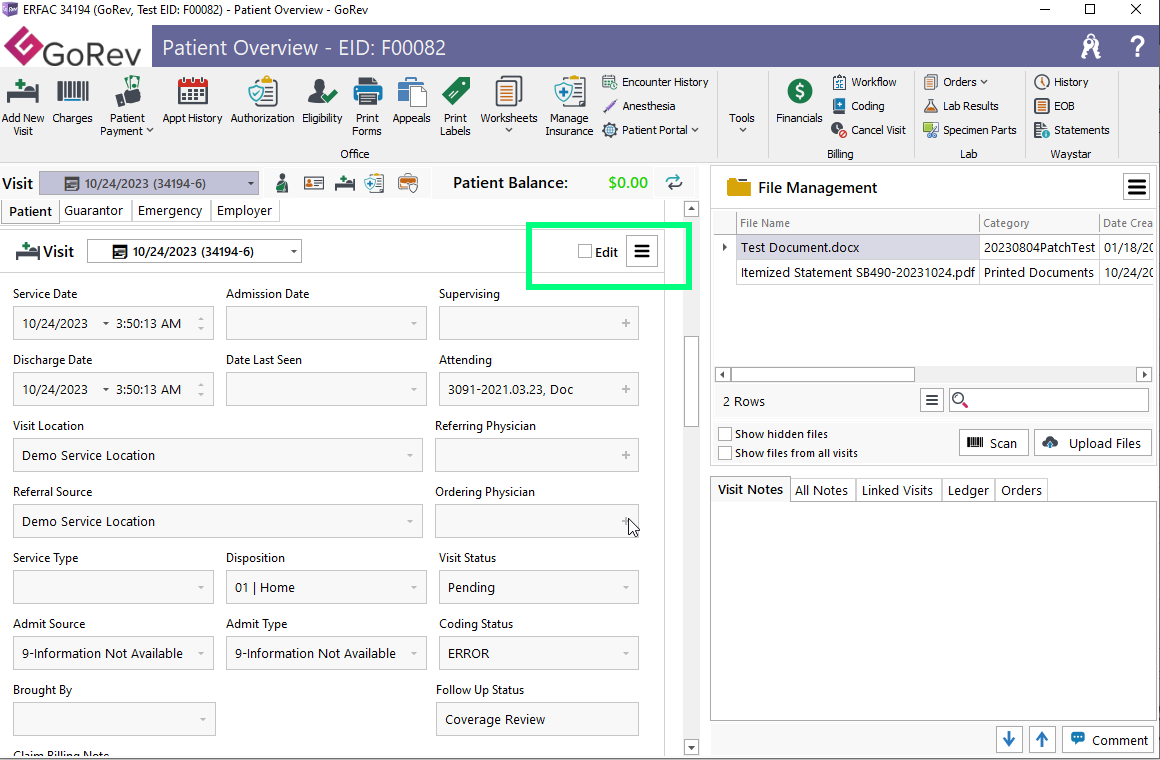
Task: Switch to the Emergency tab
Action: point(169,210)
